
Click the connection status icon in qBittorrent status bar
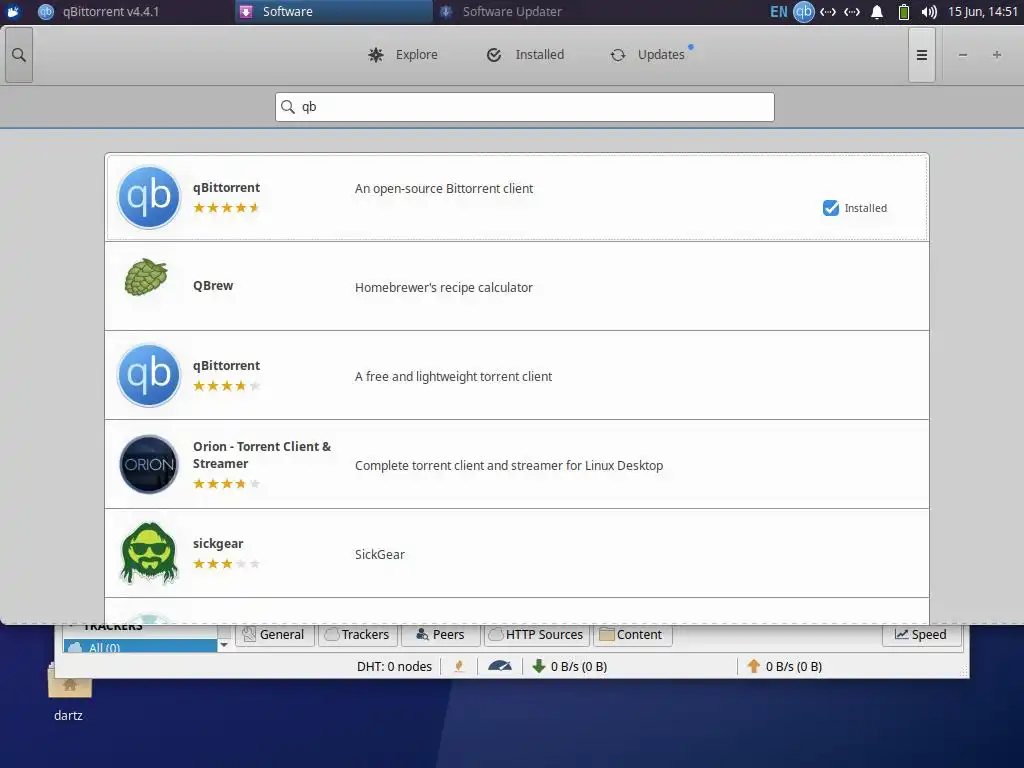click(459, 666)
